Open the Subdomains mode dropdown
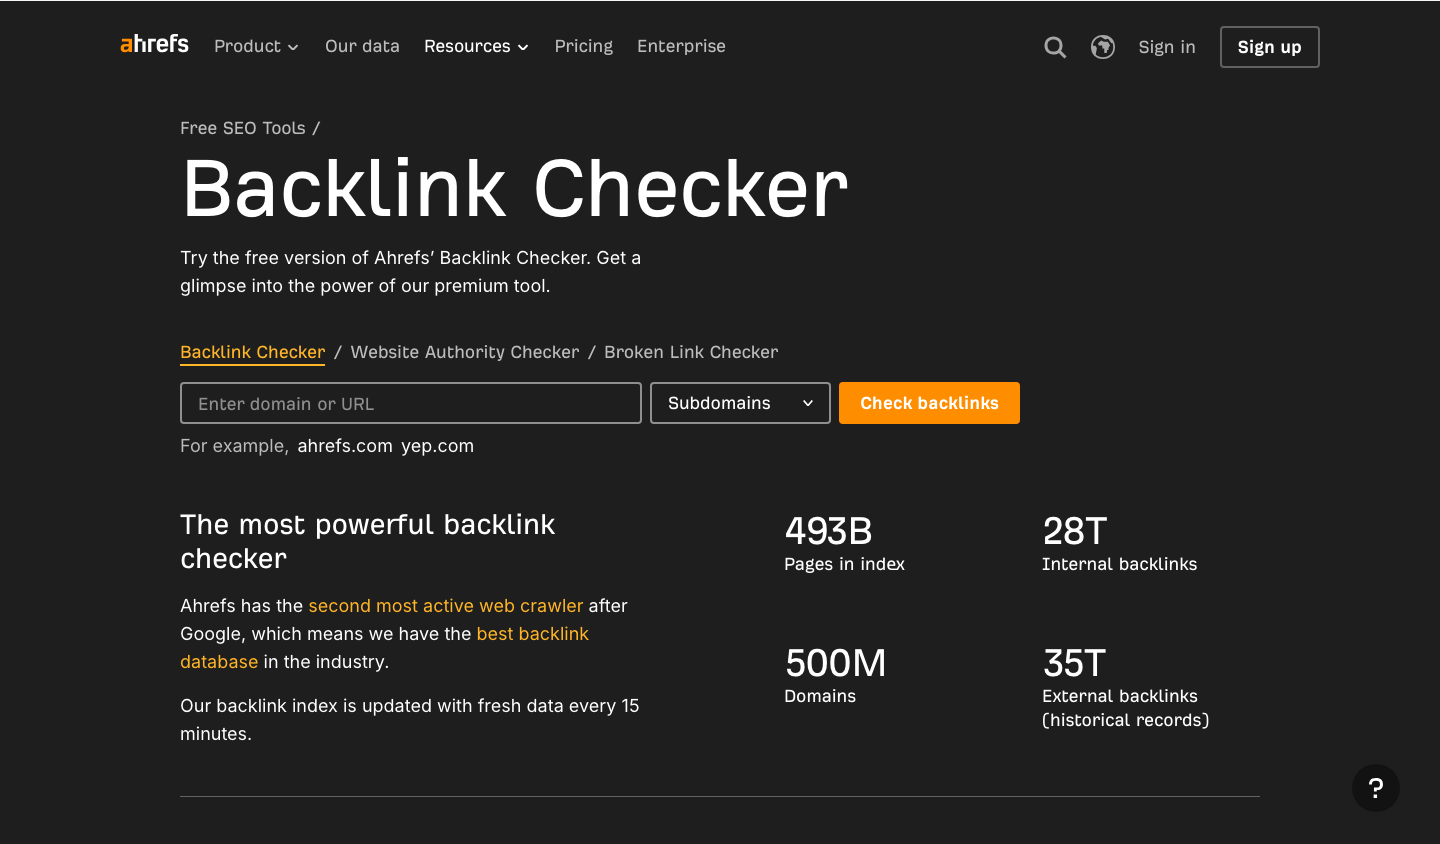1440x844 pixels. tap(740, 403)
